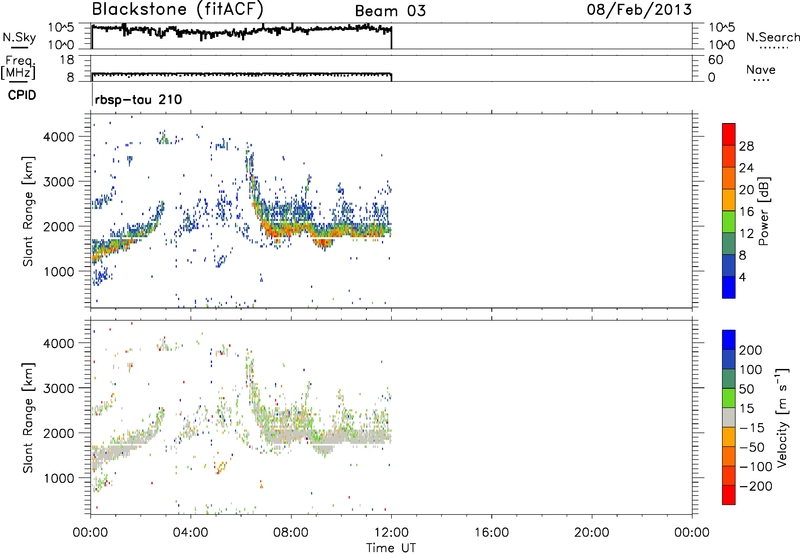Click the N.Search legend label
Image resolution: width=800 pixels, height=554 pixels.
pos(772,37)
